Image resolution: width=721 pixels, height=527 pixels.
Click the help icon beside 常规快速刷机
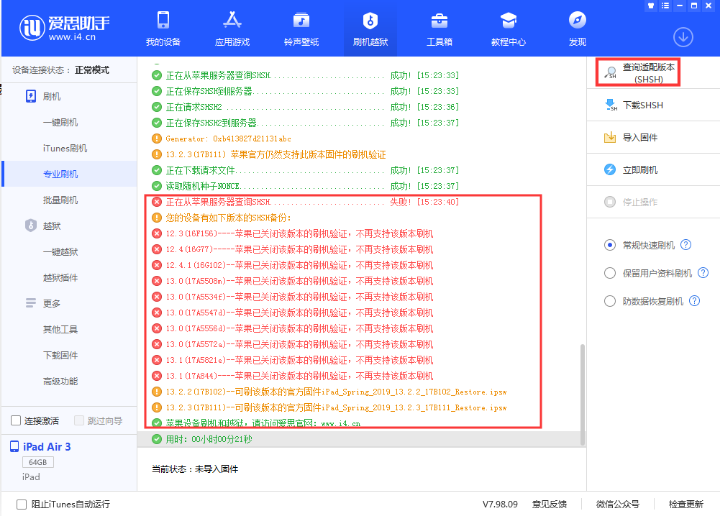[686, 244]
